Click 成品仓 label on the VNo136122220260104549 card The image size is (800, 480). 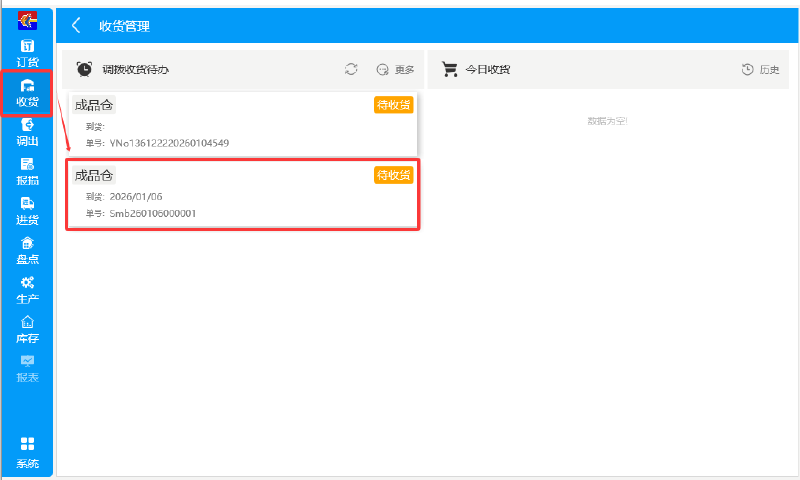94,105
